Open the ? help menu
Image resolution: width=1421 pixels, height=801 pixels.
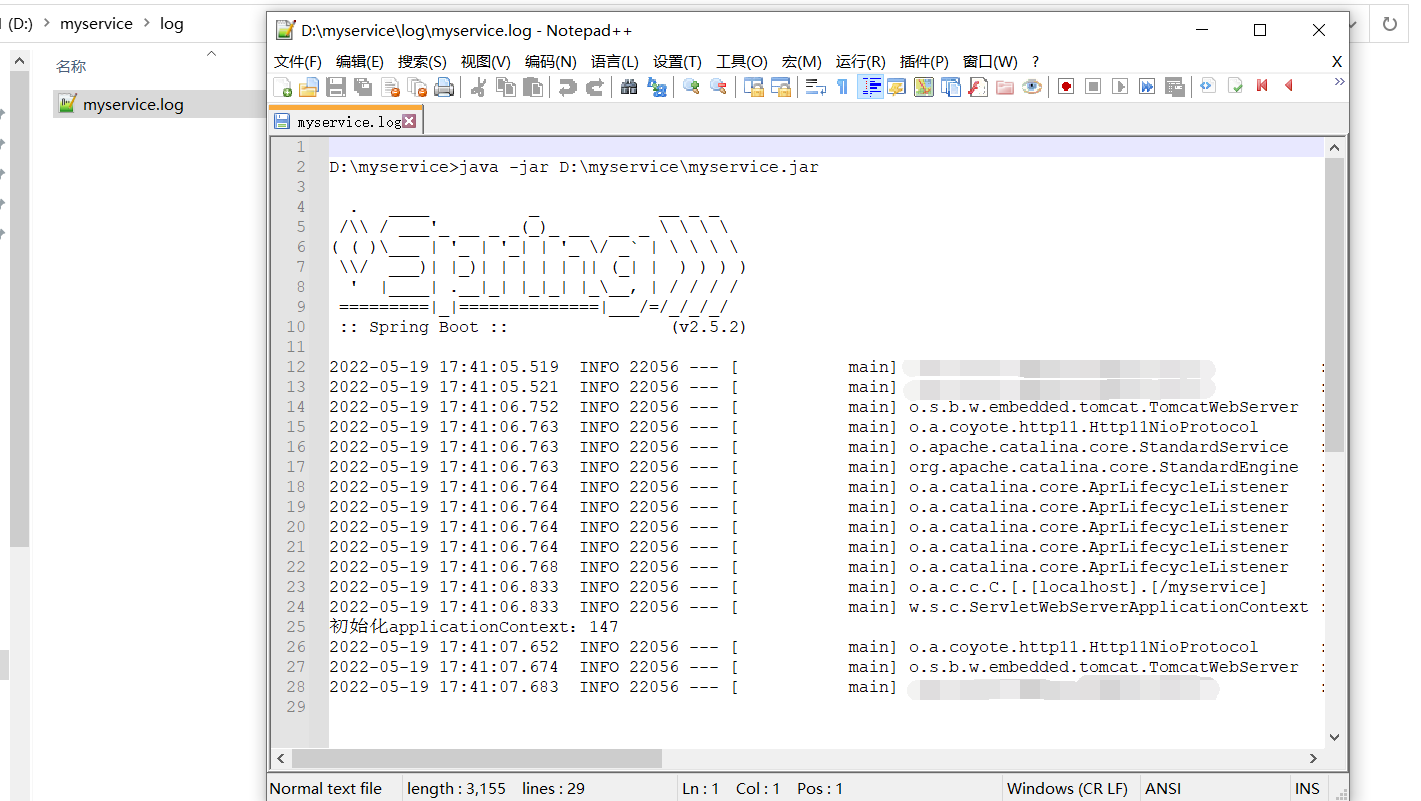point(1035,61)
